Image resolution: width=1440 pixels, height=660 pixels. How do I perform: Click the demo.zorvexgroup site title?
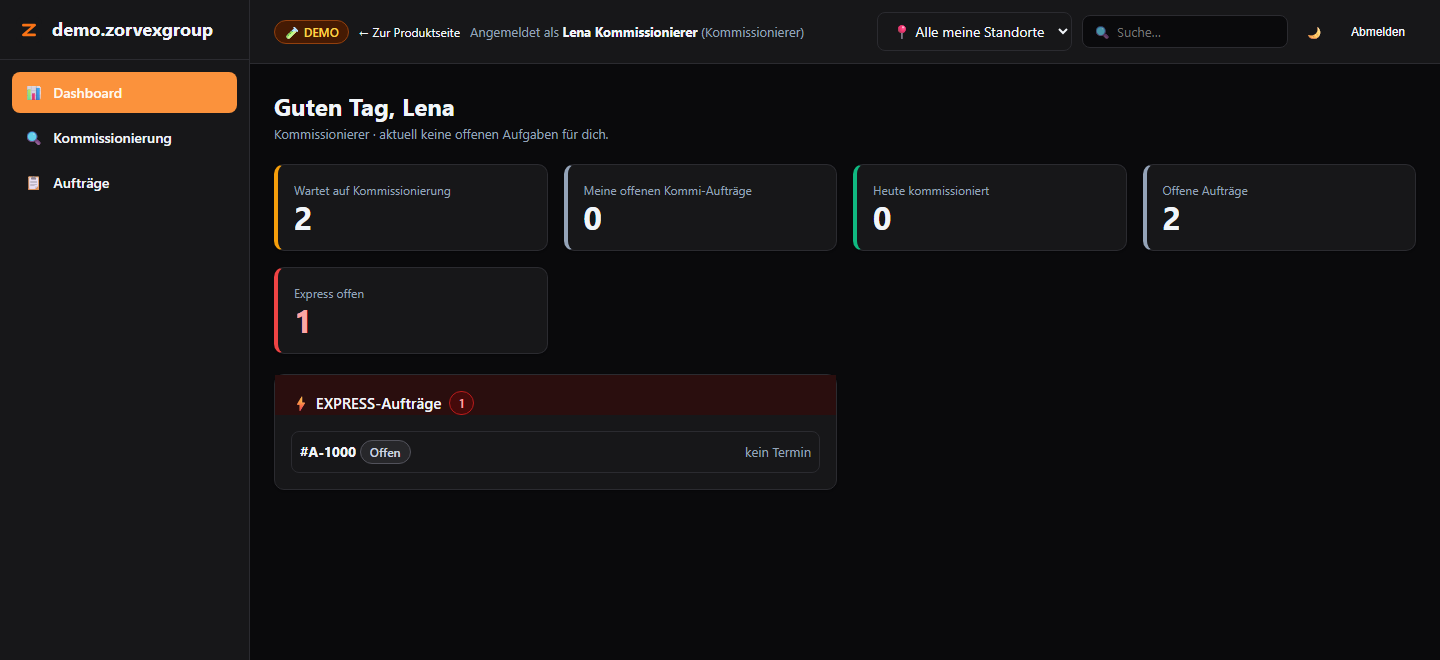[132, 30]
